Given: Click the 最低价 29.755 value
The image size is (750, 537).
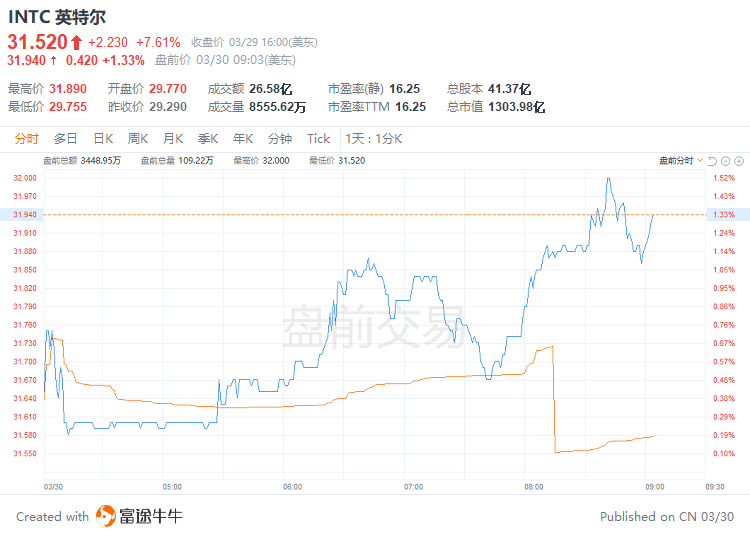Looking at the screenshot, I should (68, 107).
